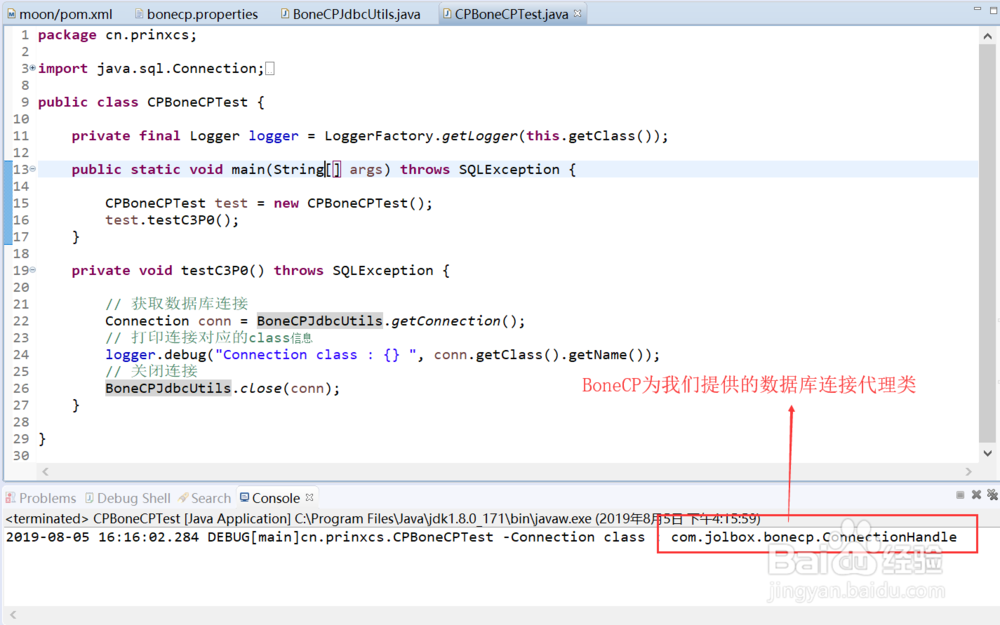Click 'LoggerFactory' on line 11
Screen dimensions: 1000x625
pos(378,136)
